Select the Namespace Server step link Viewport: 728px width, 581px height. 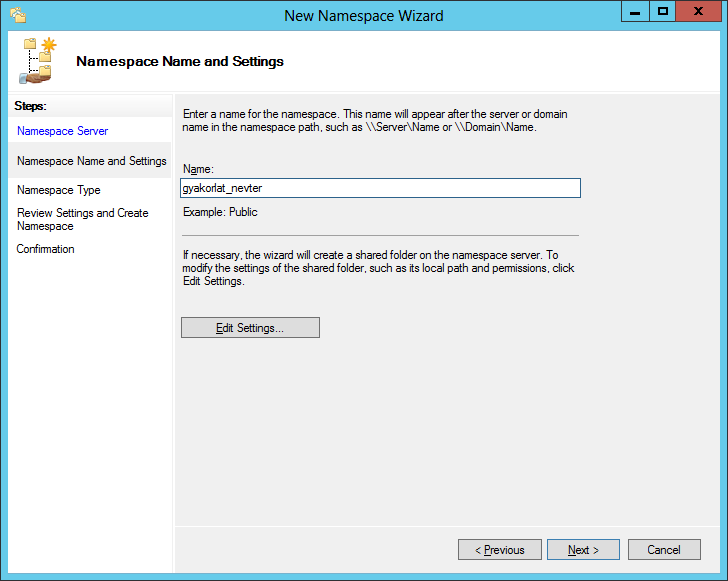point(62,131)
